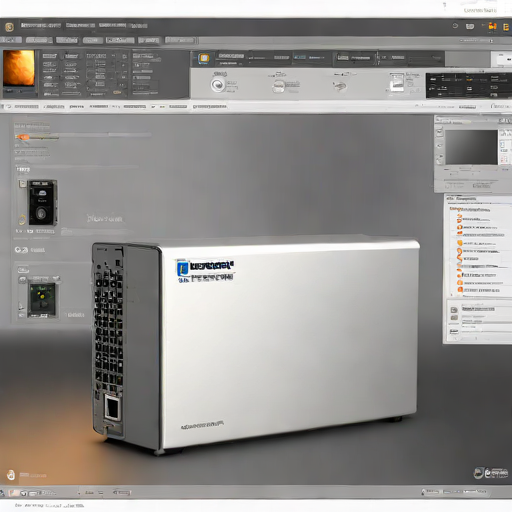Click the blue logo label on the enclosure
This screenshot has width=512, height=512.
(x=206, y=272)
